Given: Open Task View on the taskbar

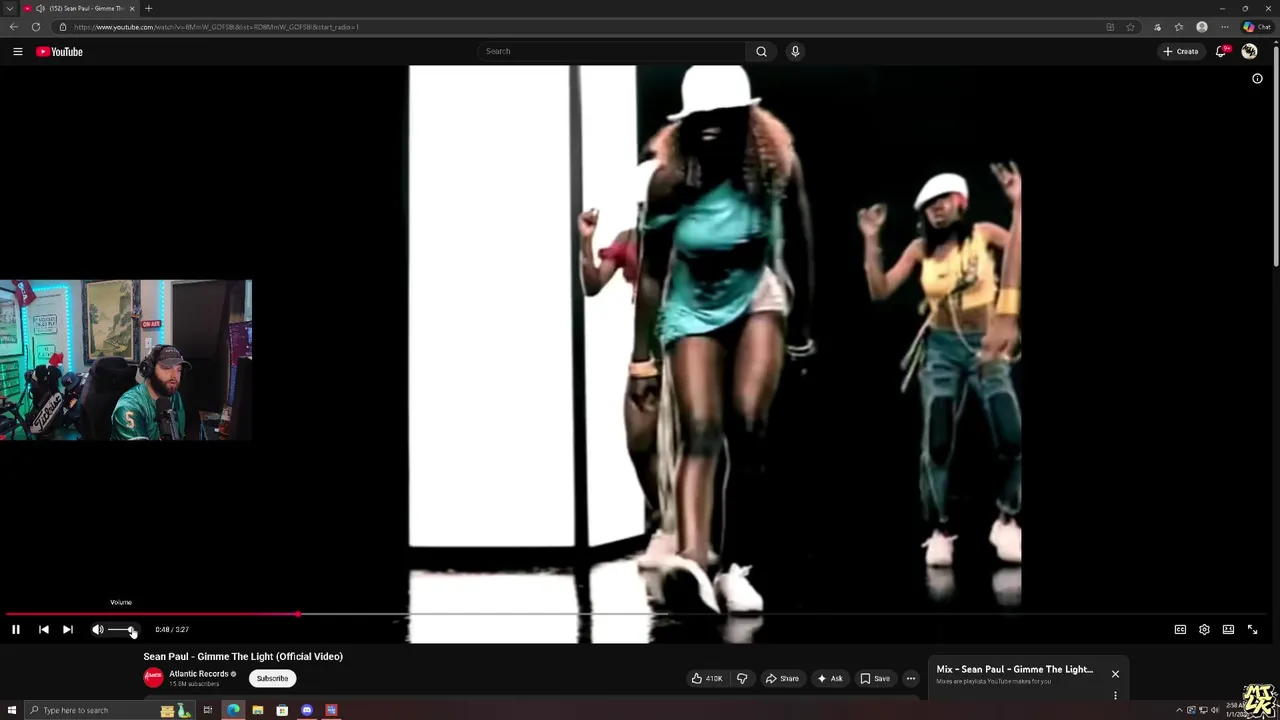Looking at the screenshot, I should [208, 710].
